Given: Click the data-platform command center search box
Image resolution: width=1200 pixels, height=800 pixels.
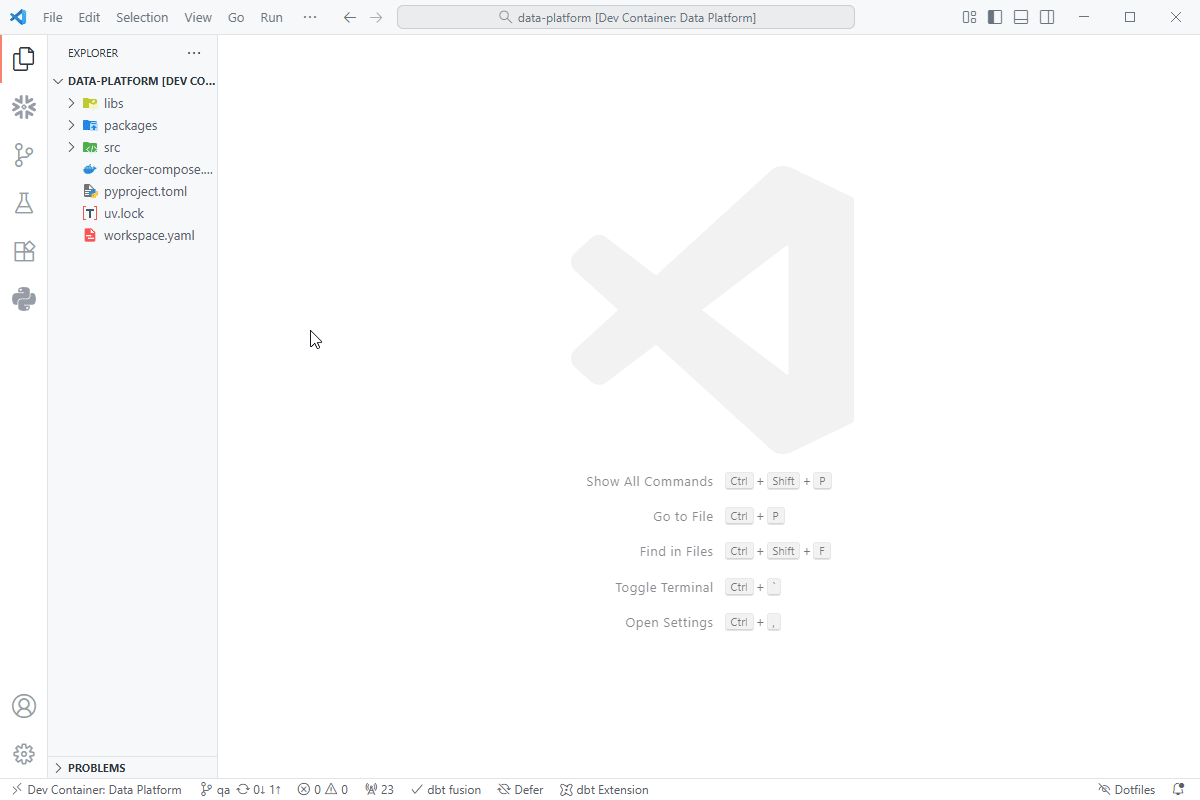Looking at the screenshot, I should point(626,17).
